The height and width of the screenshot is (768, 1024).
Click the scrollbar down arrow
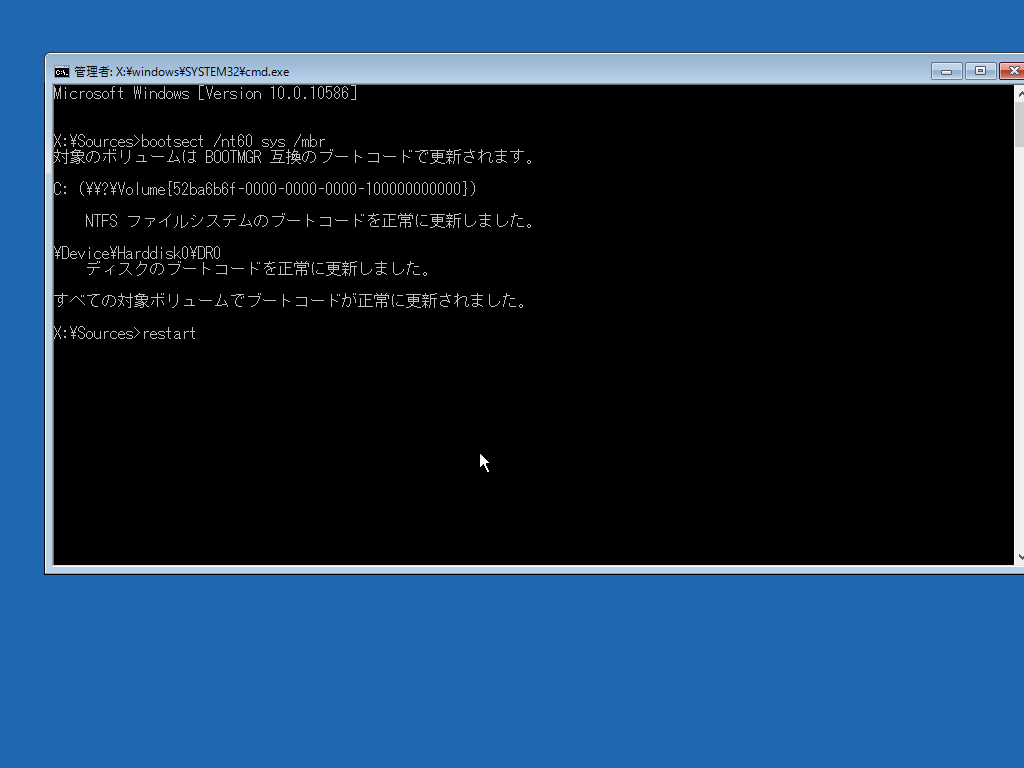point(1019,557)
